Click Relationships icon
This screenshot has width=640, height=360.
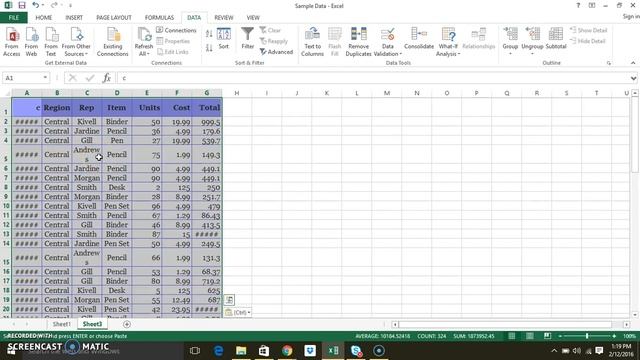pos(478,39)
